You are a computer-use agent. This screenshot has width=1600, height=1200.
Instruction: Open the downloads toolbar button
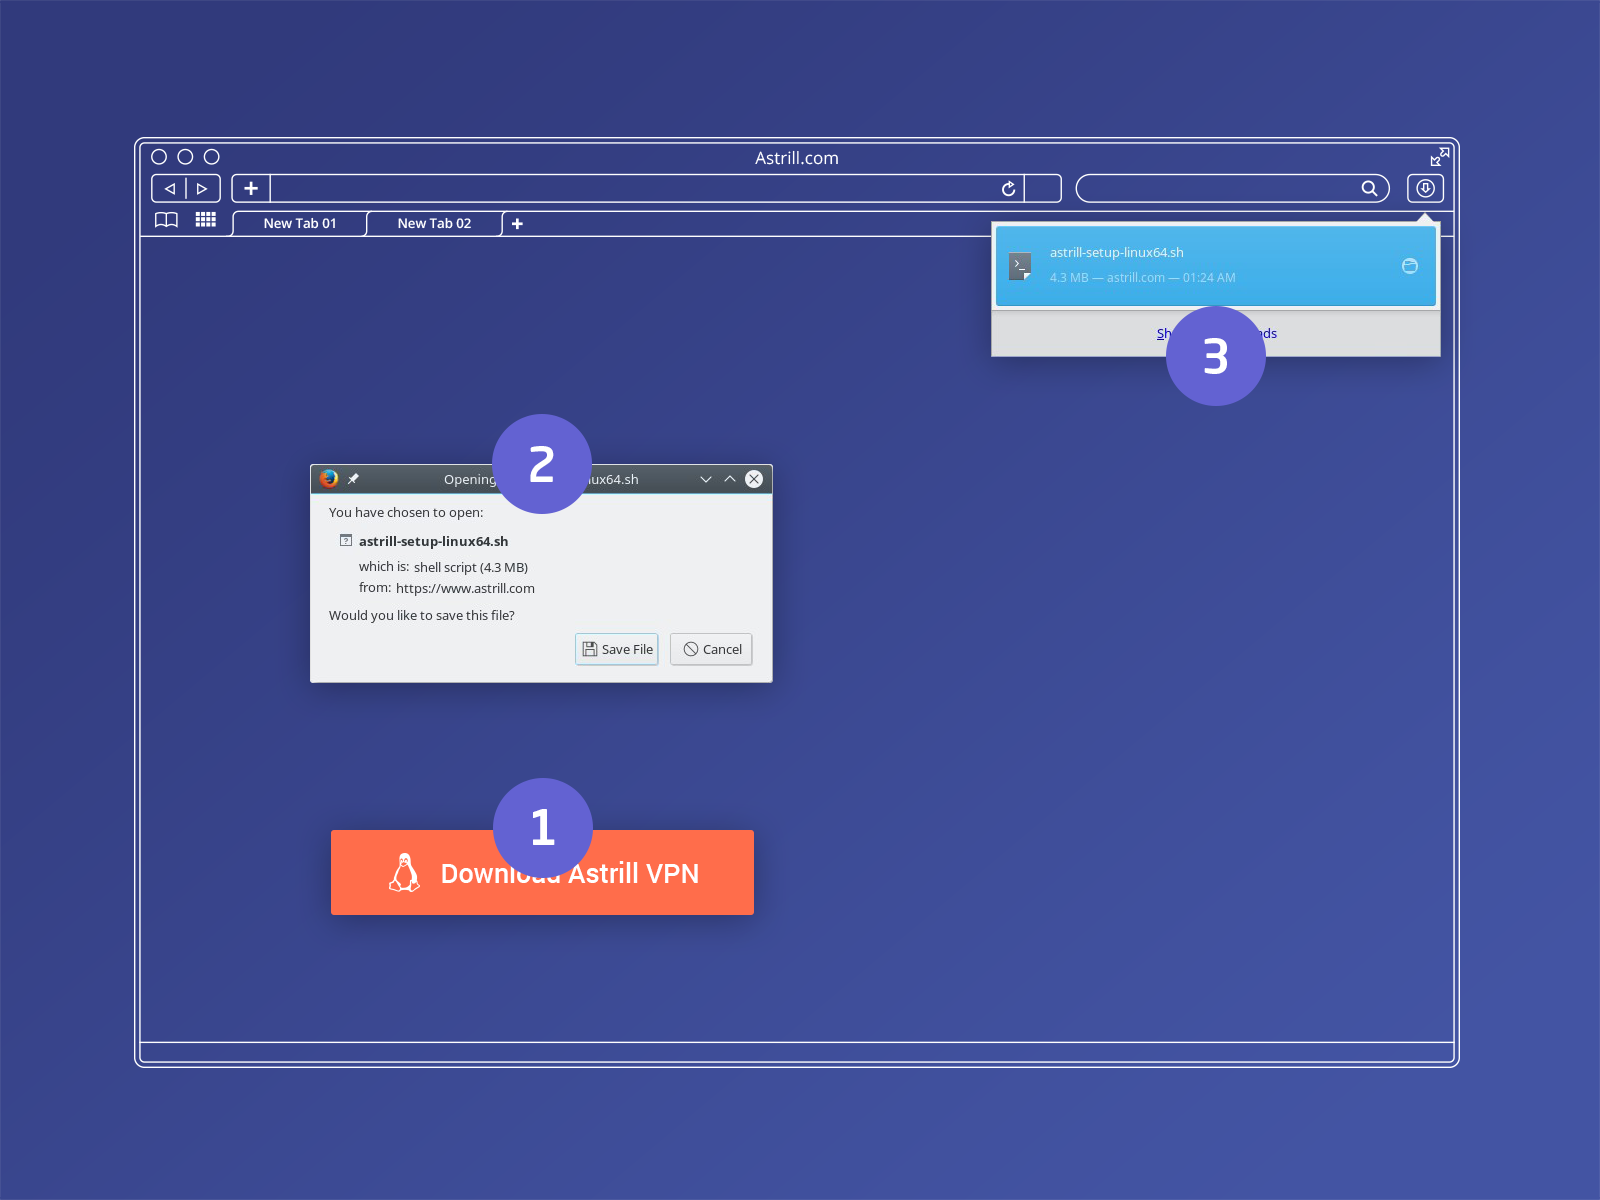click(x=1425, y=188)
